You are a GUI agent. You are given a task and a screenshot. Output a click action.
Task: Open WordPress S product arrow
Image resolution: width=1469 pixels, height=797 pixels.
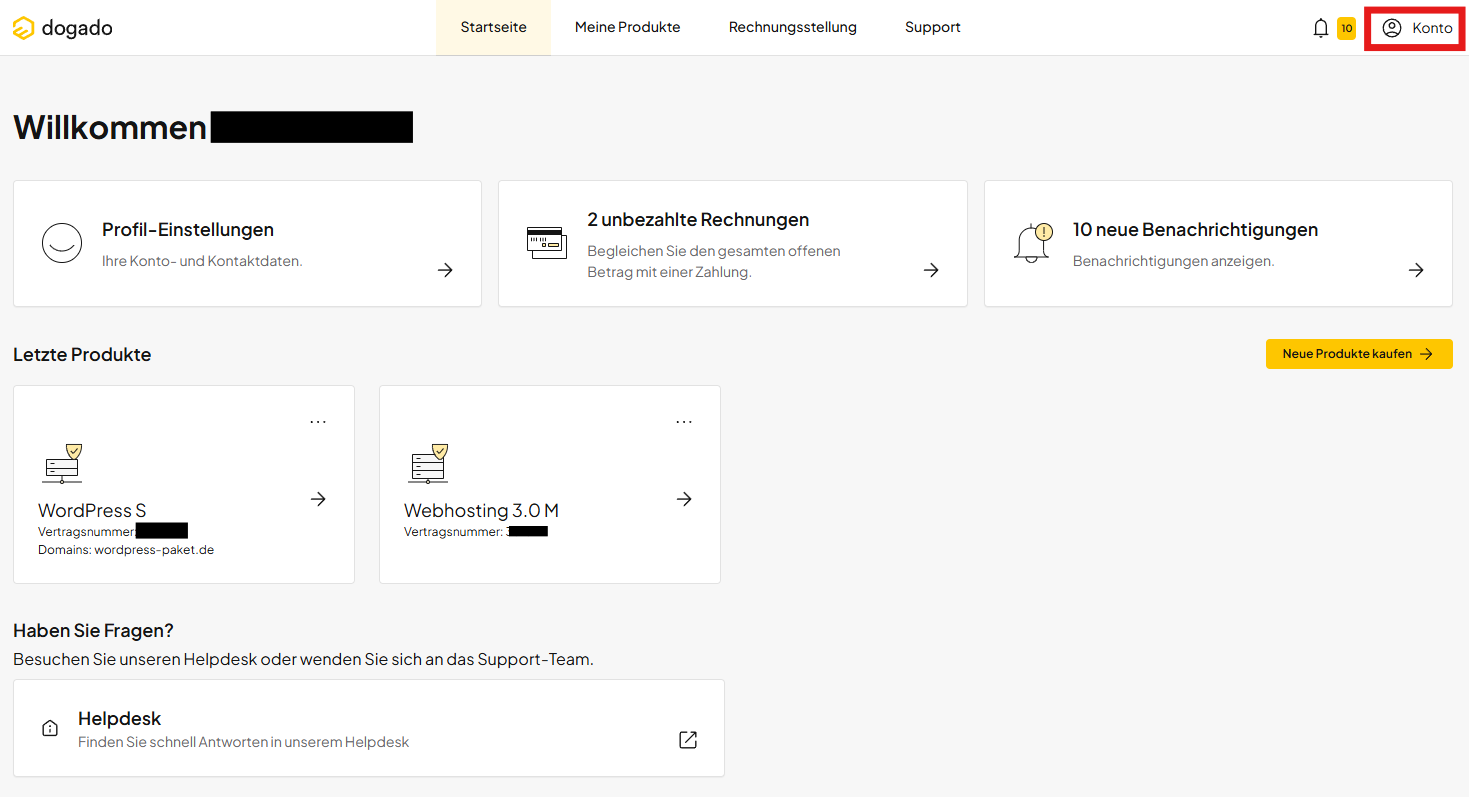[318, 499]
